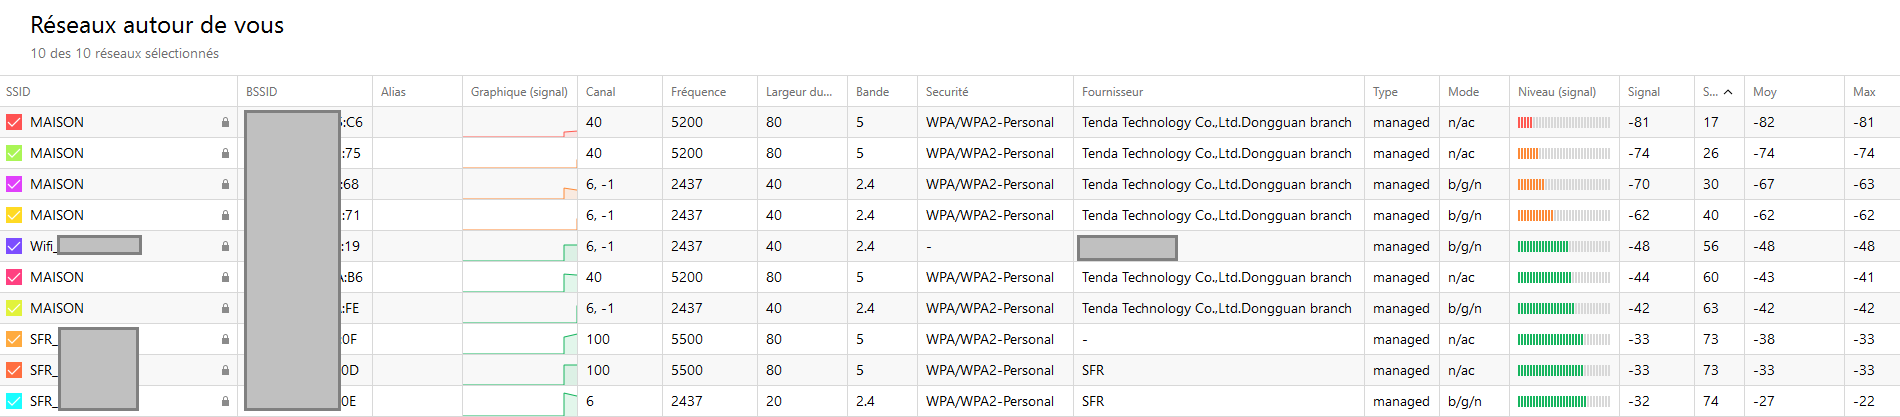This screenshot has width=1900, height=417.
Task: Click the Sécurité column header
Action: [946, 92]
